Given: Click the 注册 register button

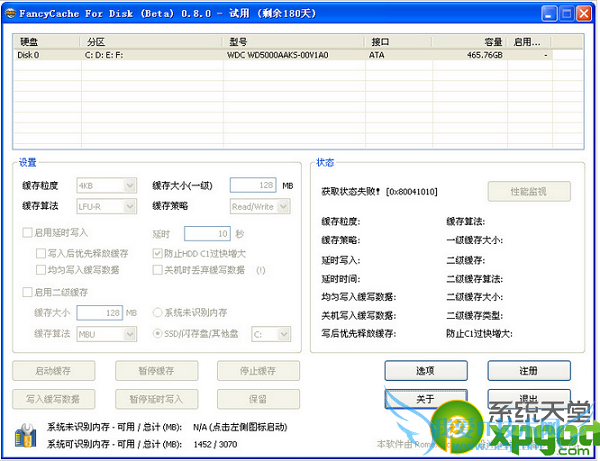Looking at the screenshot, I should (529, 371).
